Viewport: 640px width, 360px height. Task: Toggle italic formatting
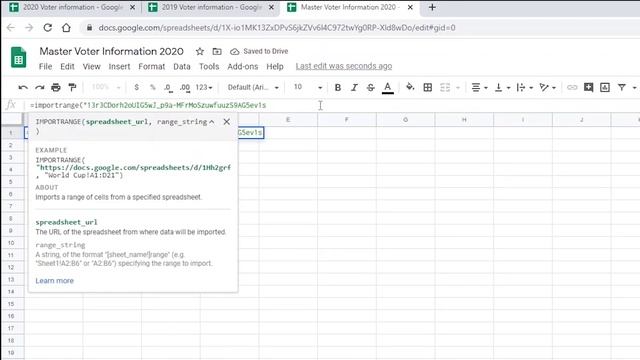pyautogui.click(x=354, y=87)
